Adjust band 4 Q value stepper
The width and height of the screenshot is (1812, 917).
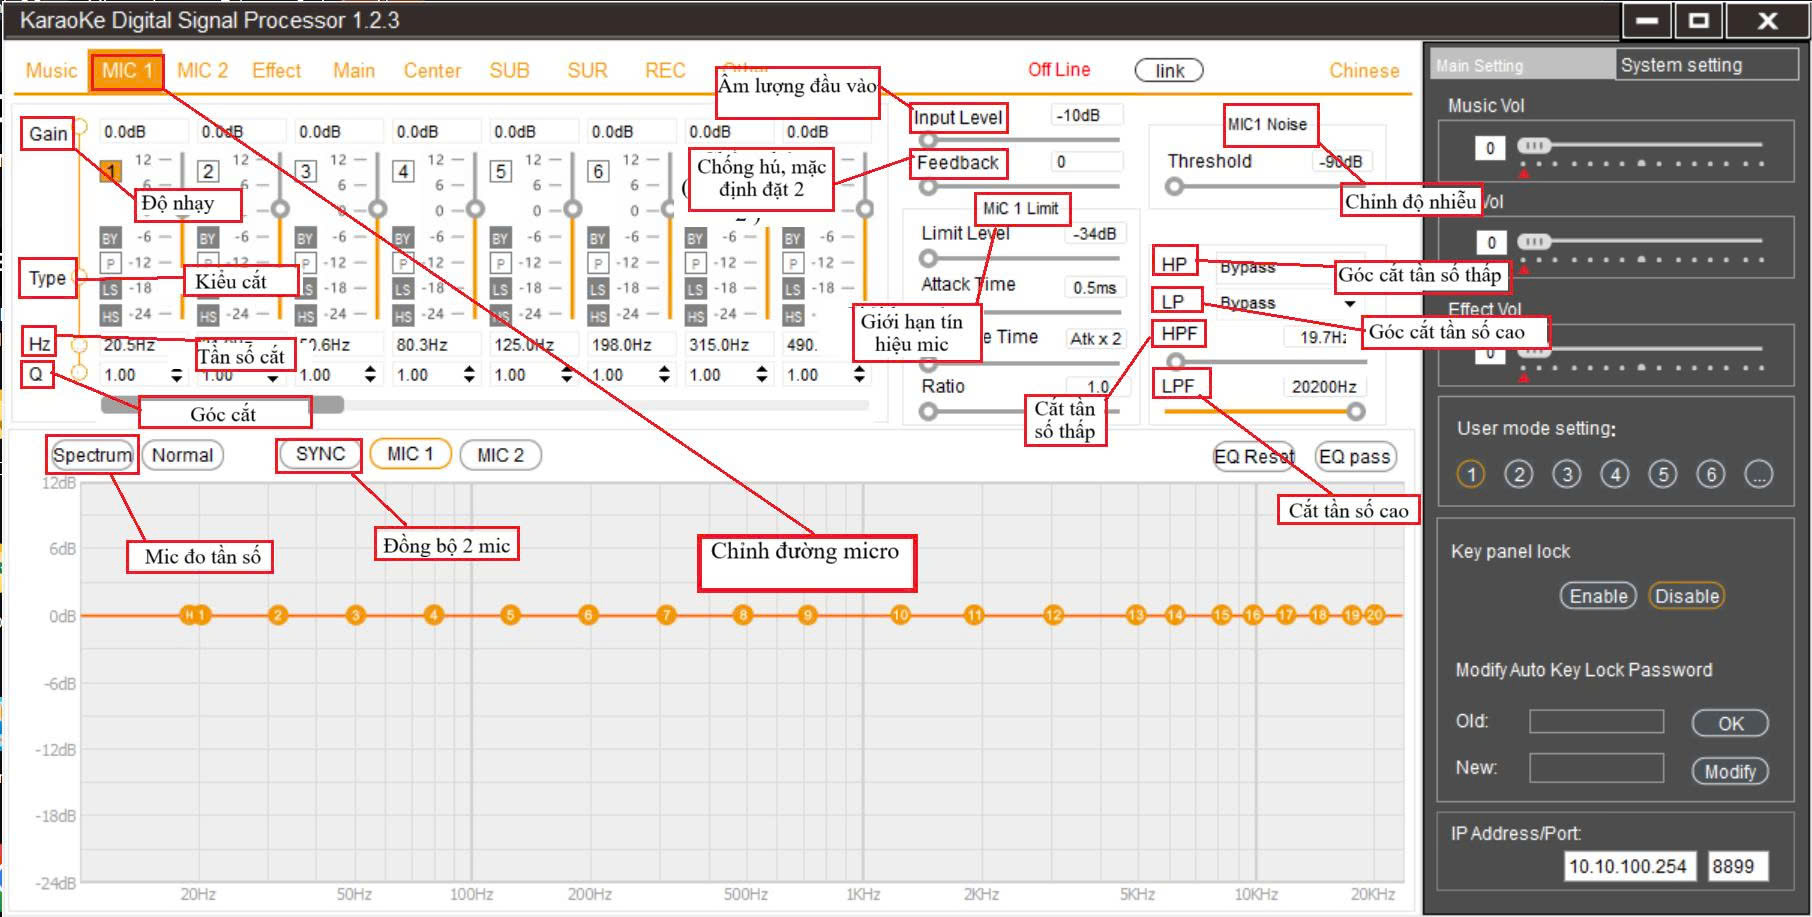pos(469,375)
